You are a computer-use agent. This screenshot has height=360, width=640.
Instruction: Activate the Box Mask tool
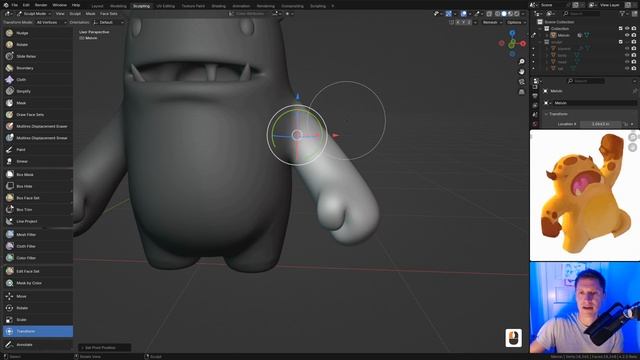(38, 174)
